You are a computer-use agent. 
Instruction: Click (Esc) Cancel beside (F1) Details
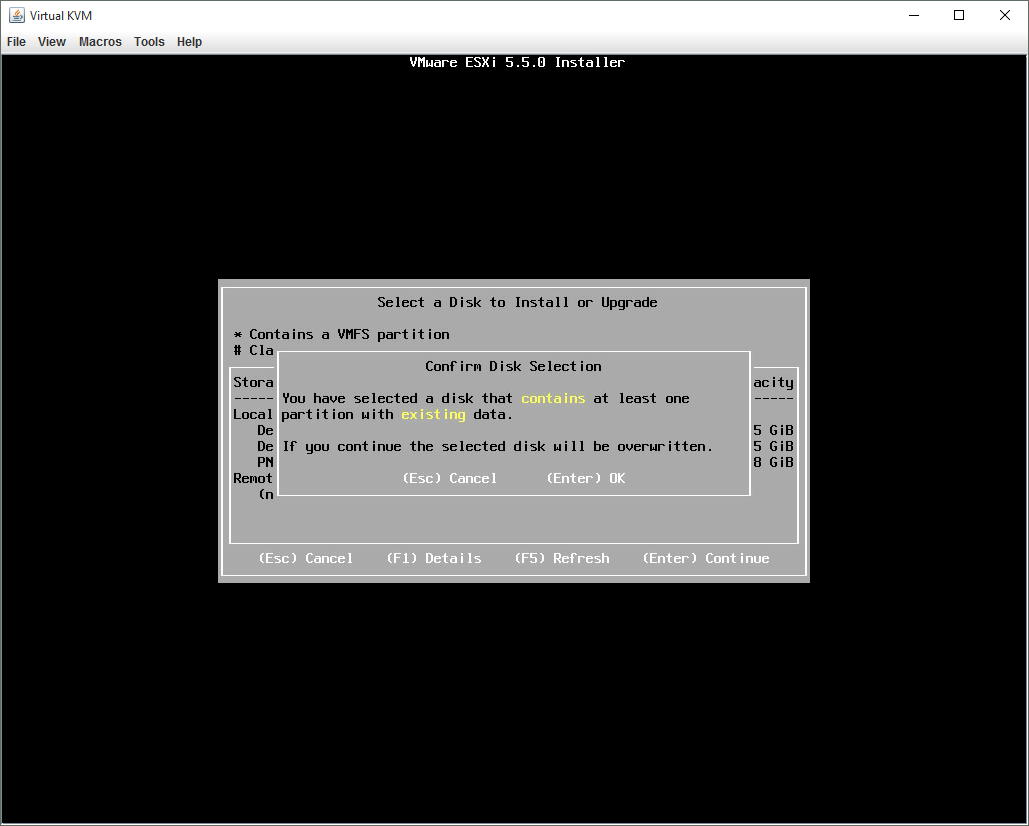point(305,558)
